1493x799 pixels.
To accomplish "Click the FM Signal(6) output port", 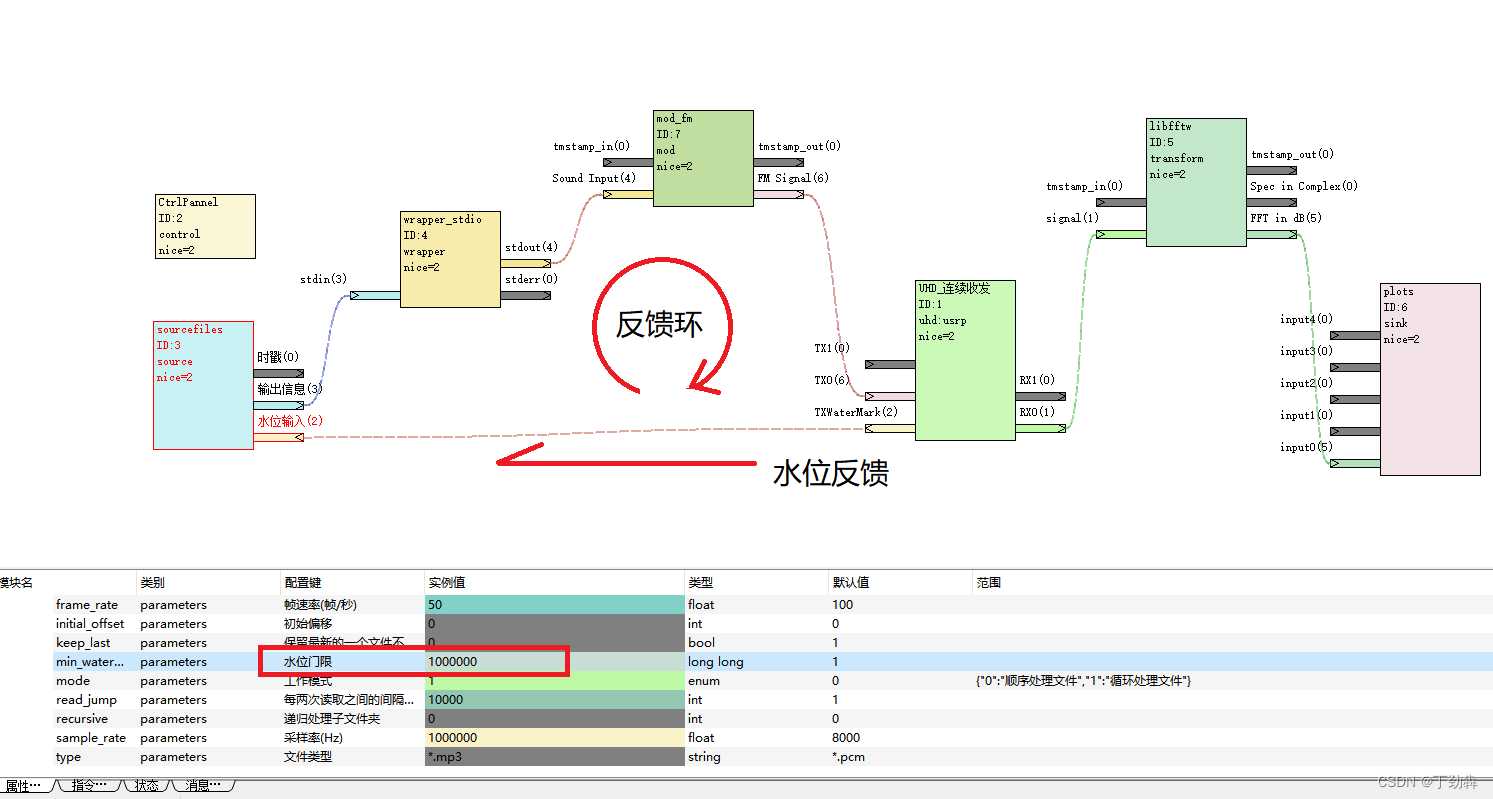I will click(x=779, y=194).
